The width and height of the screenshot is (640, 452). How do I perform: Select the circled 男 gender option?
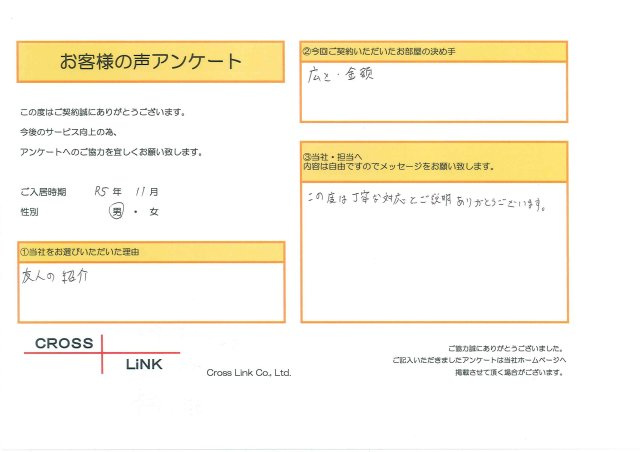(117, 212)
